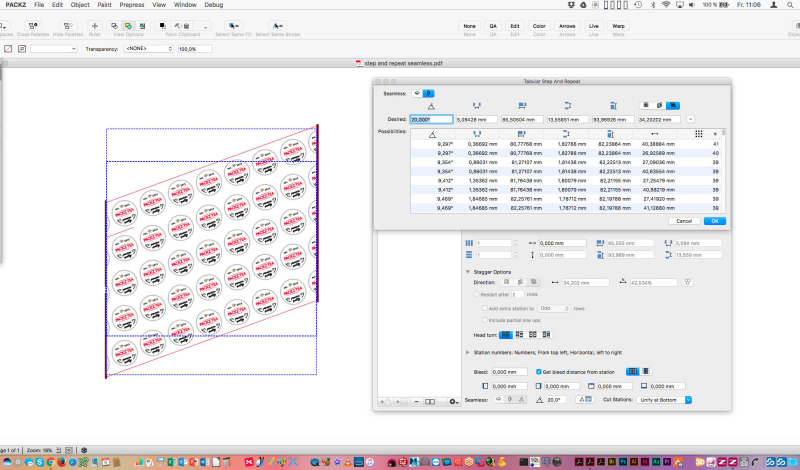Expand the Station numbers section
The width and height of the screenshot is (800, 470).
click(467, 352)
